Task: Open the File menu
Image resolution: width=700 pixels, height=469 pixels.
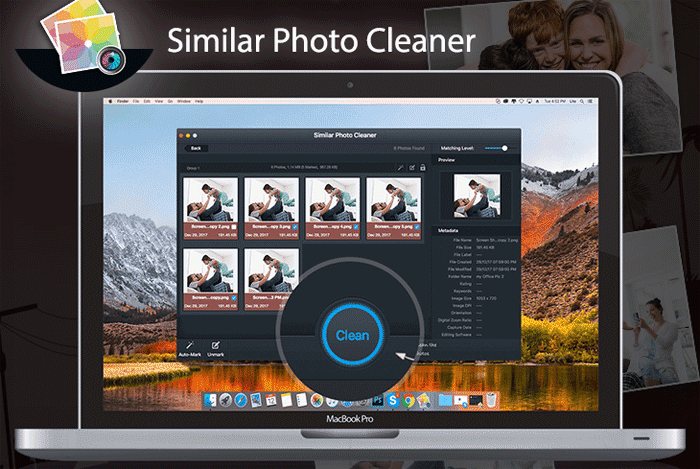Action: (136, 101)
